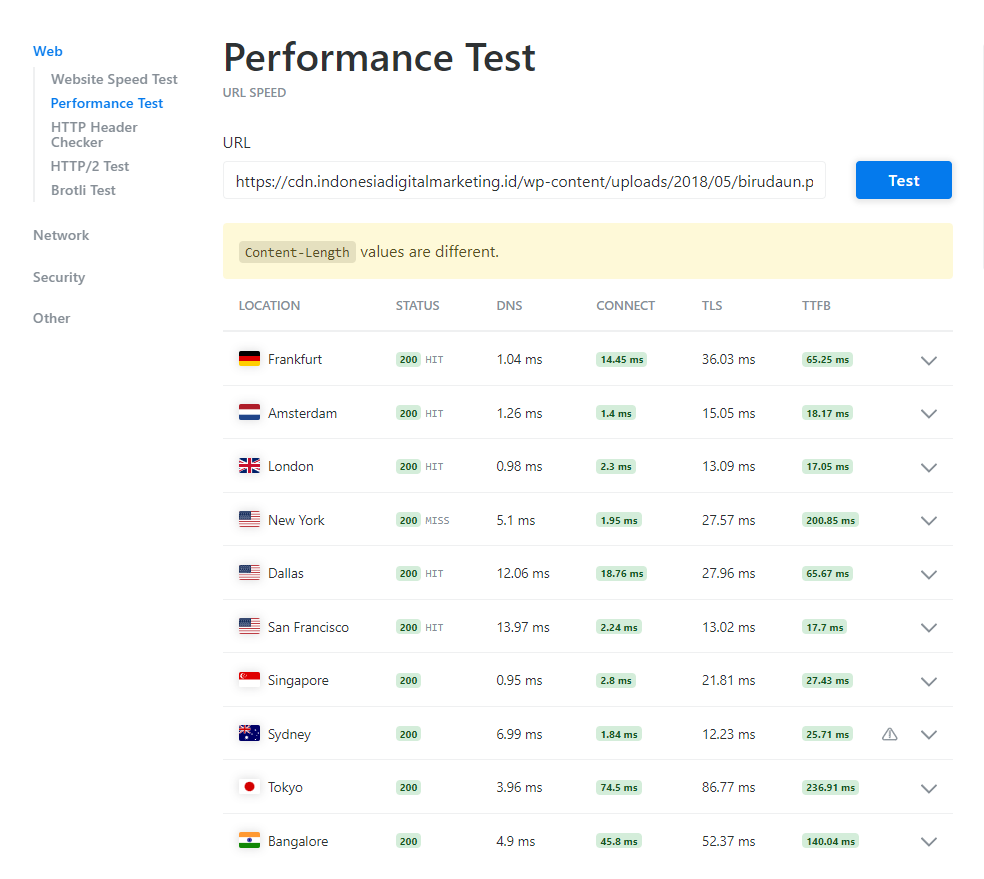The image size is (984, 879).
Task: Expand the Bangalore result row
Action: pos(928,841)
